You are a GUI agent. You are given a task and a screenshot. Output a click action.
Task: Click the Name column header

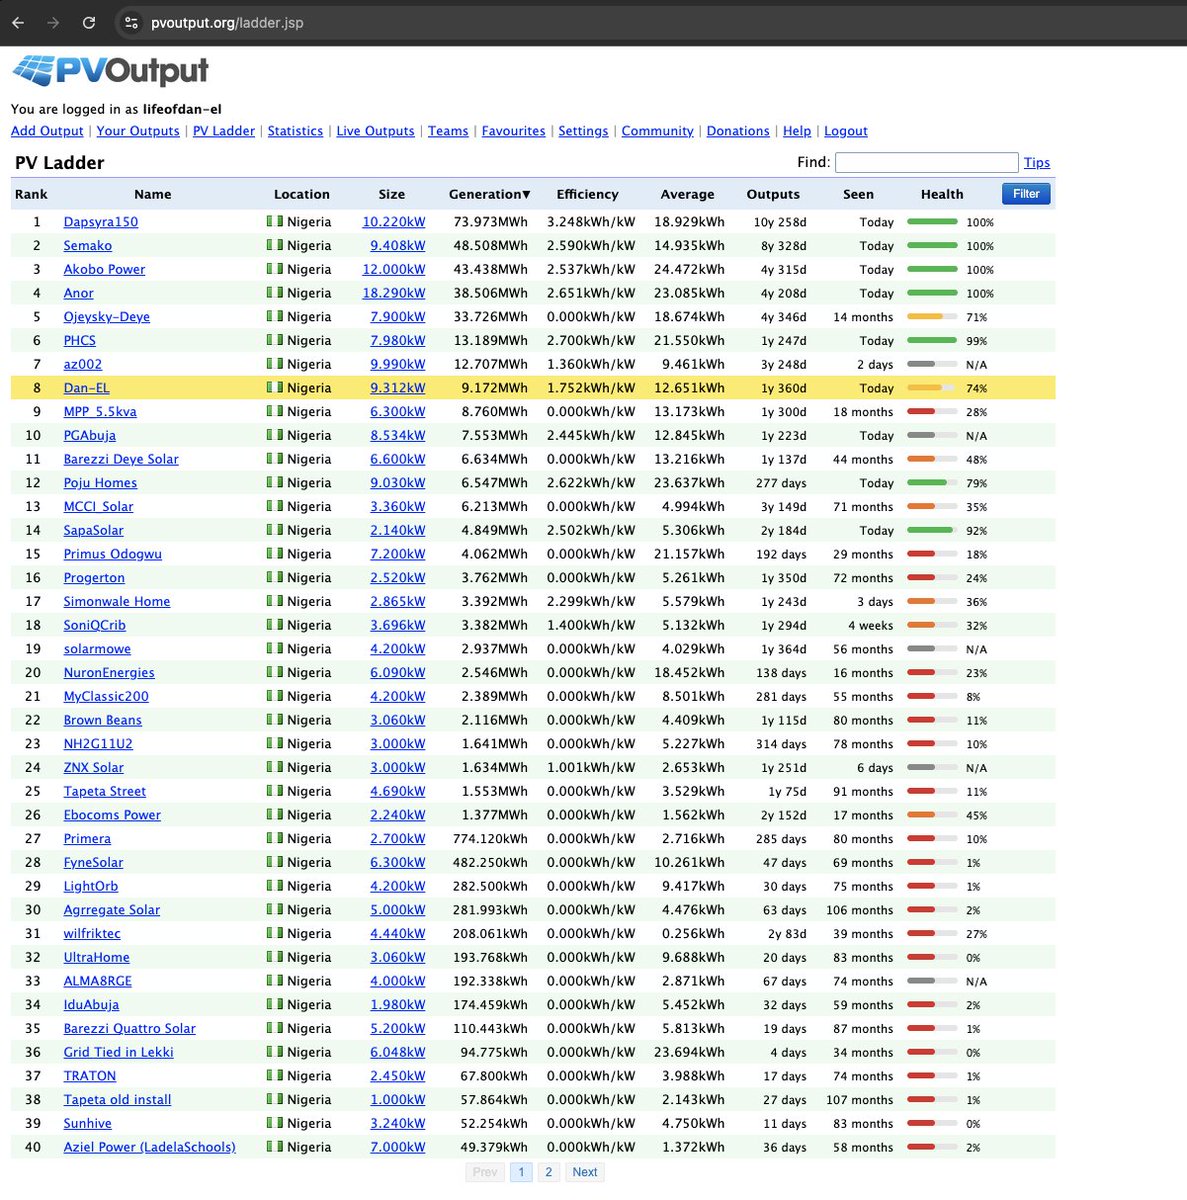(153, 194)
